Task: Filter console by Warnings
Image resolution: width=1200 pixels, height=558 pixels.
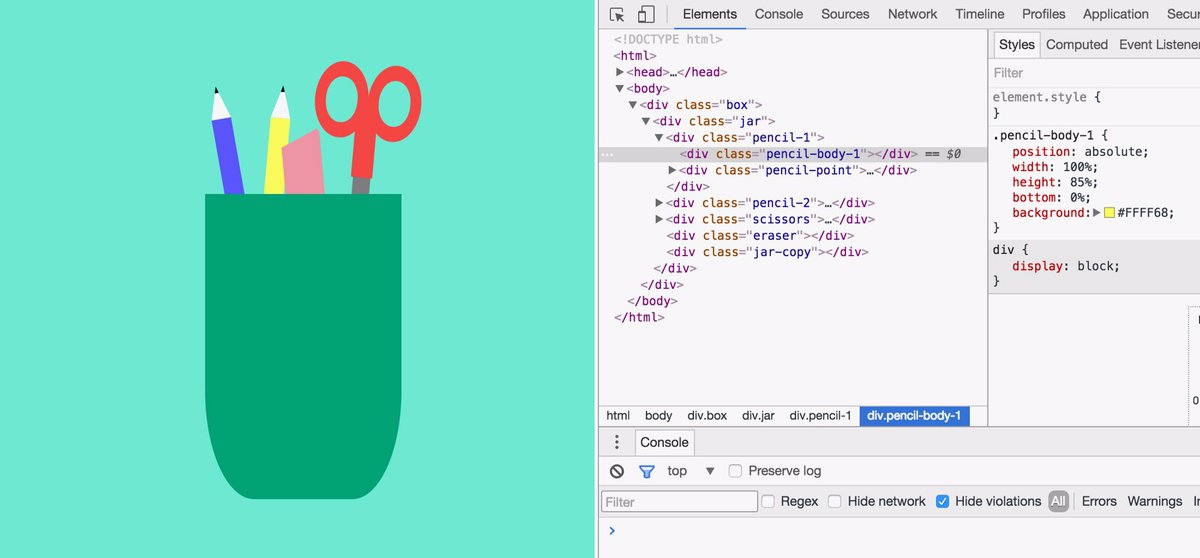Action: click(1155, 501)
